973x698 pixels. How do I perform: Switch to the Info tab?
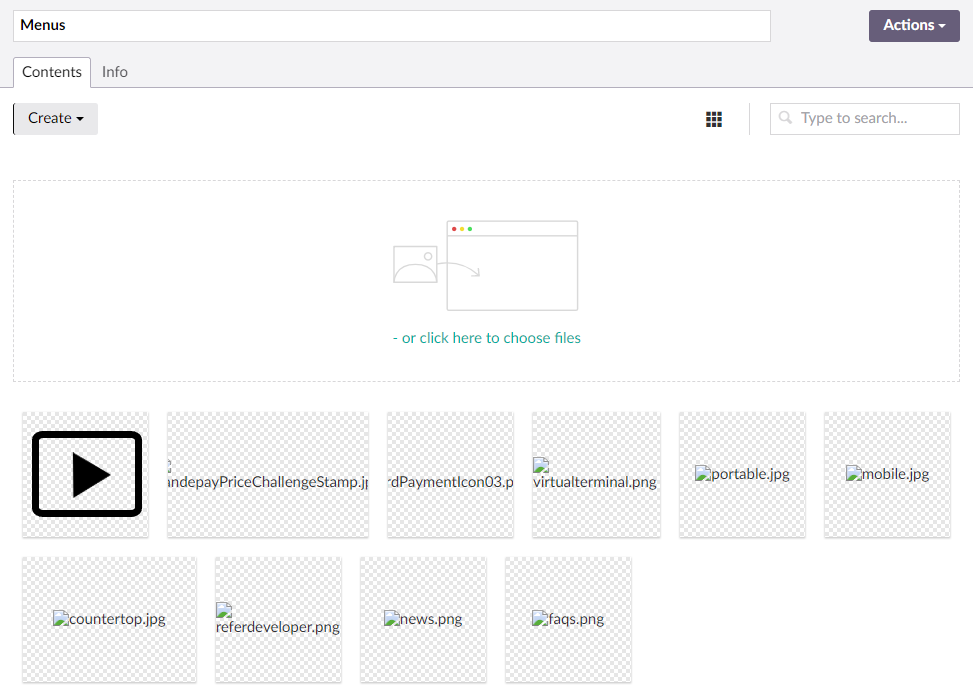coord(115,72)
